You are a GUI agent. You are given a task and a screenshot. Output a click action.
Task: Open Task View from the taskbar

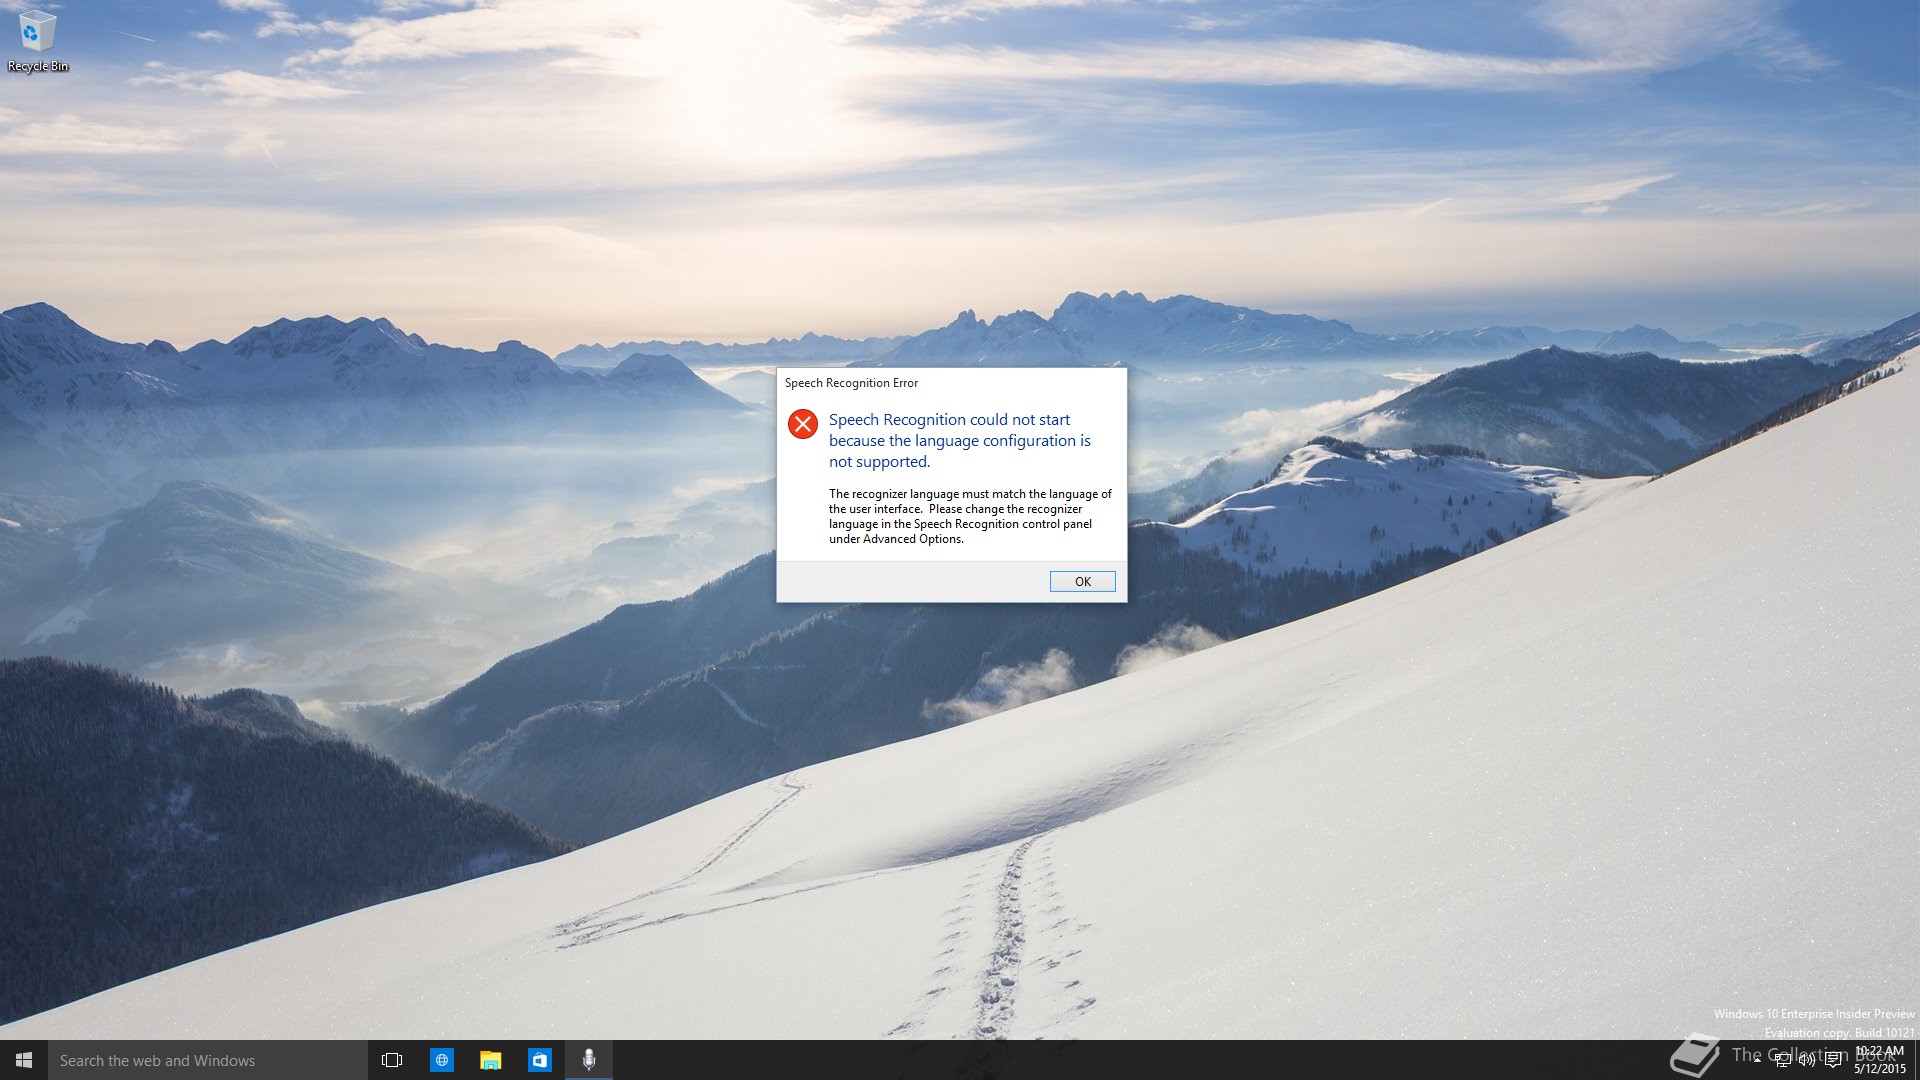coord(392,1060)
